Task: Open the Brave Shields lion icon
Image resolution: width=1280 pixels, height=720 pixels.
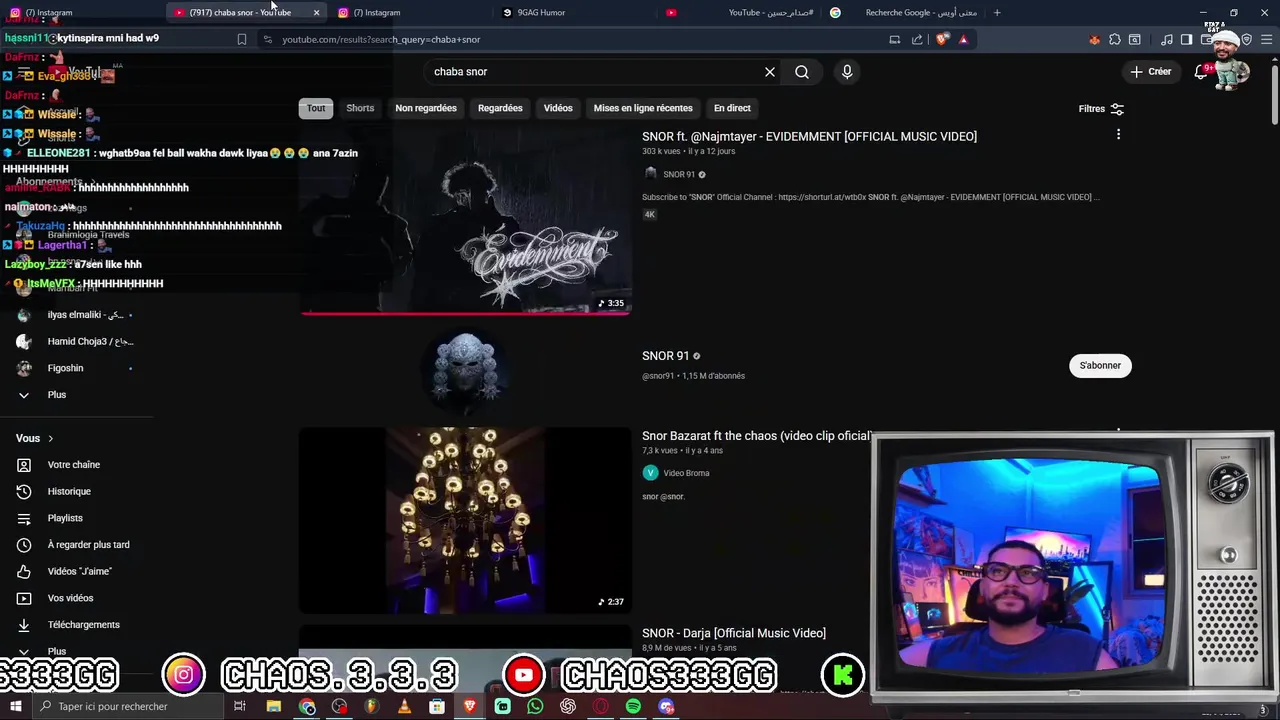Action: pos(942,40)
